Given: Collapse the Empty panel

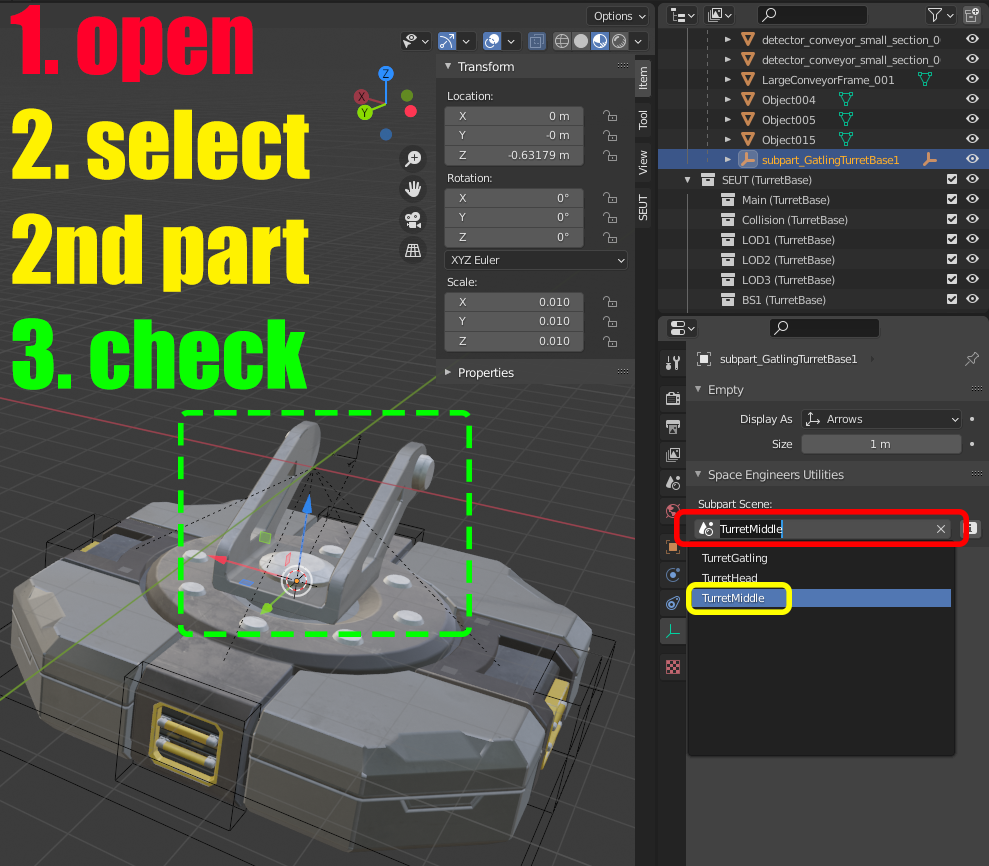Looking at the screenshot, I should (698, 390).
